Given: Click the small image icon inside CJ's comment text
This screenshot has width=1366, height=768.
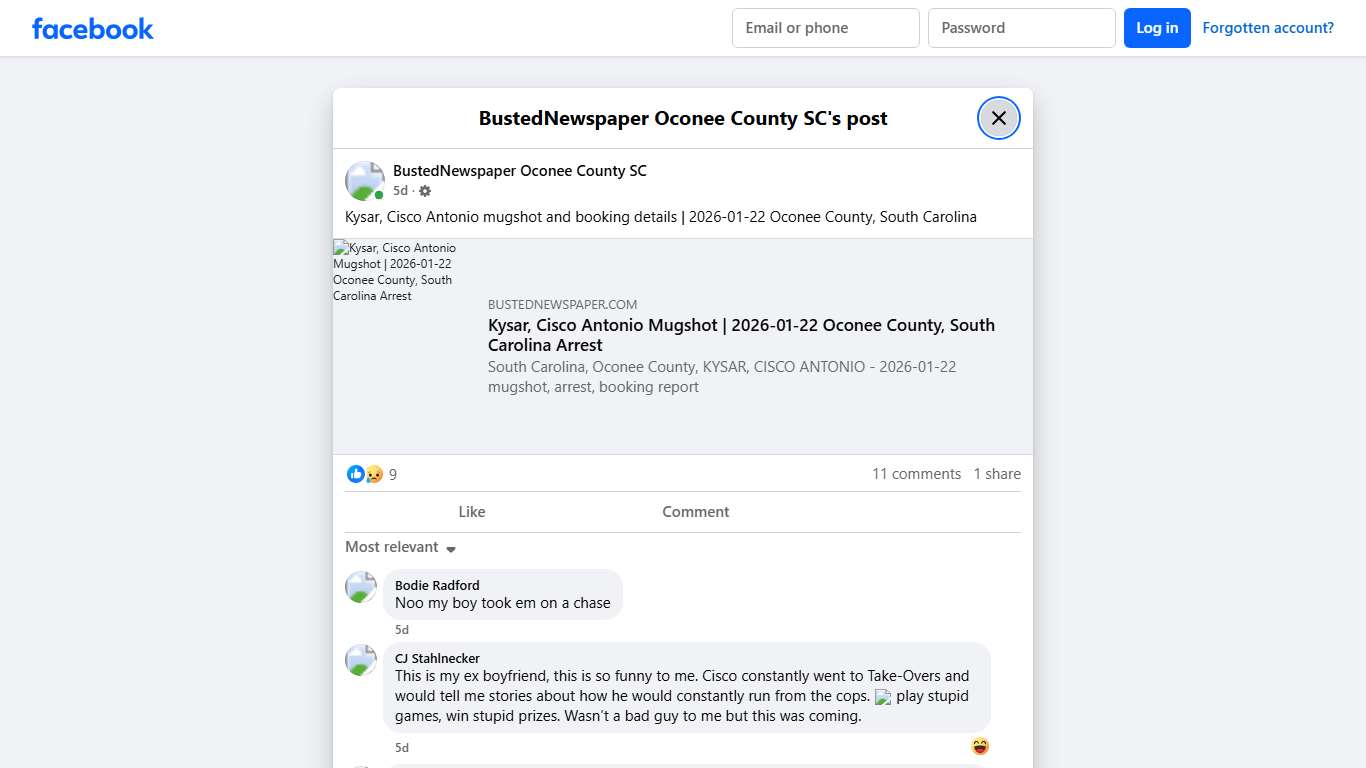Looking at the screenshot, I should 882,696.
